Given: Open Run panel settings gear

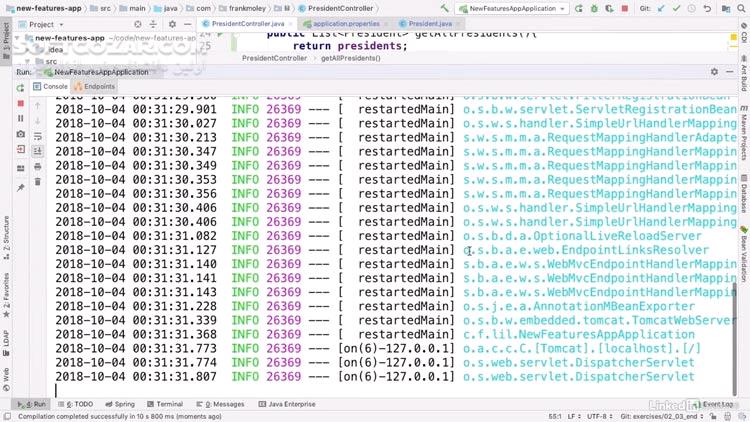Looking at the screenshot, I should tap(714, 72).
